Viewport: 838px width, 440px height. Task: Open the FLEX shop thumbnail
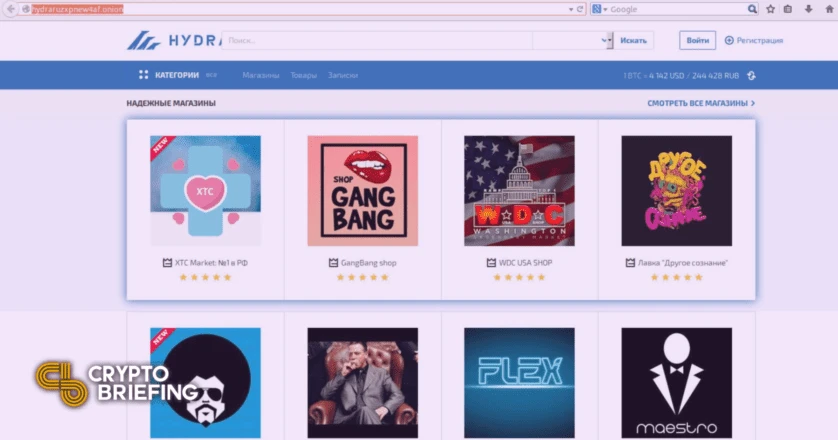tap(519, 383)
